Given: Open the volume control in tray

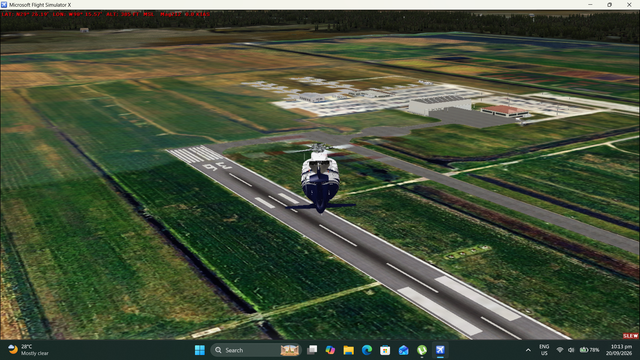Looking at the screenshot, I should 571,350.
